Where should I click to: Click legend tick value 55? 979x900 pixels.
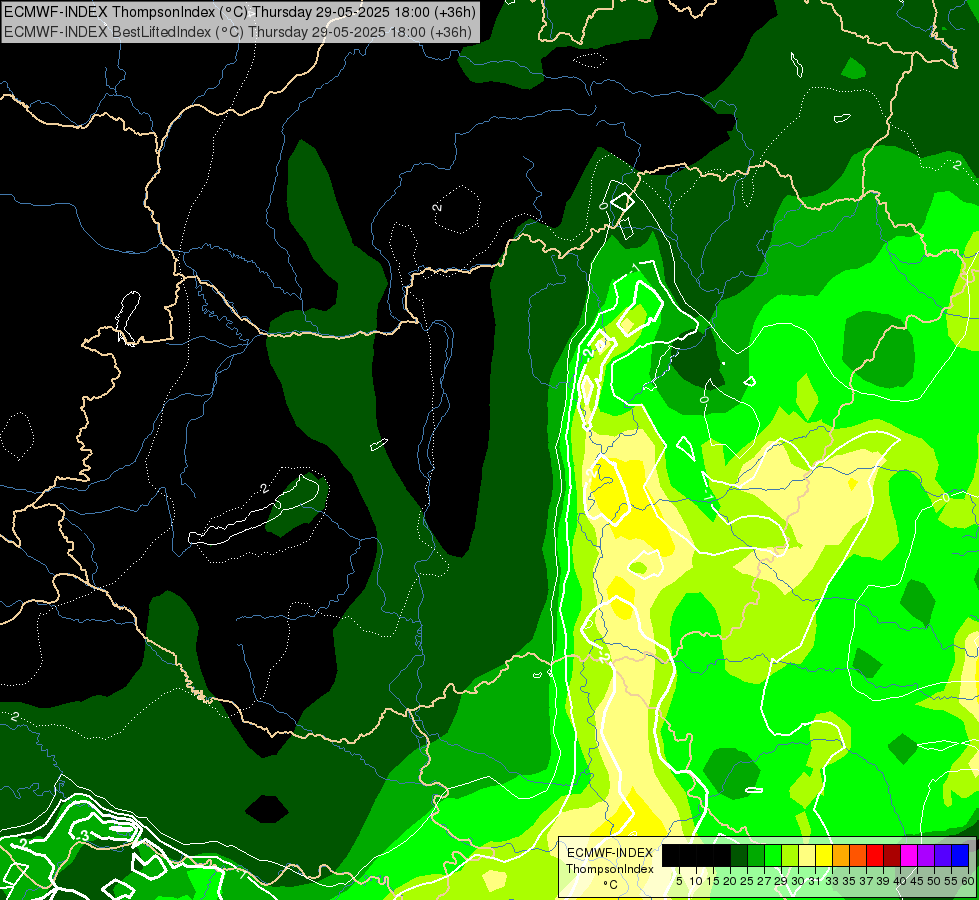(x=951, y=881)
